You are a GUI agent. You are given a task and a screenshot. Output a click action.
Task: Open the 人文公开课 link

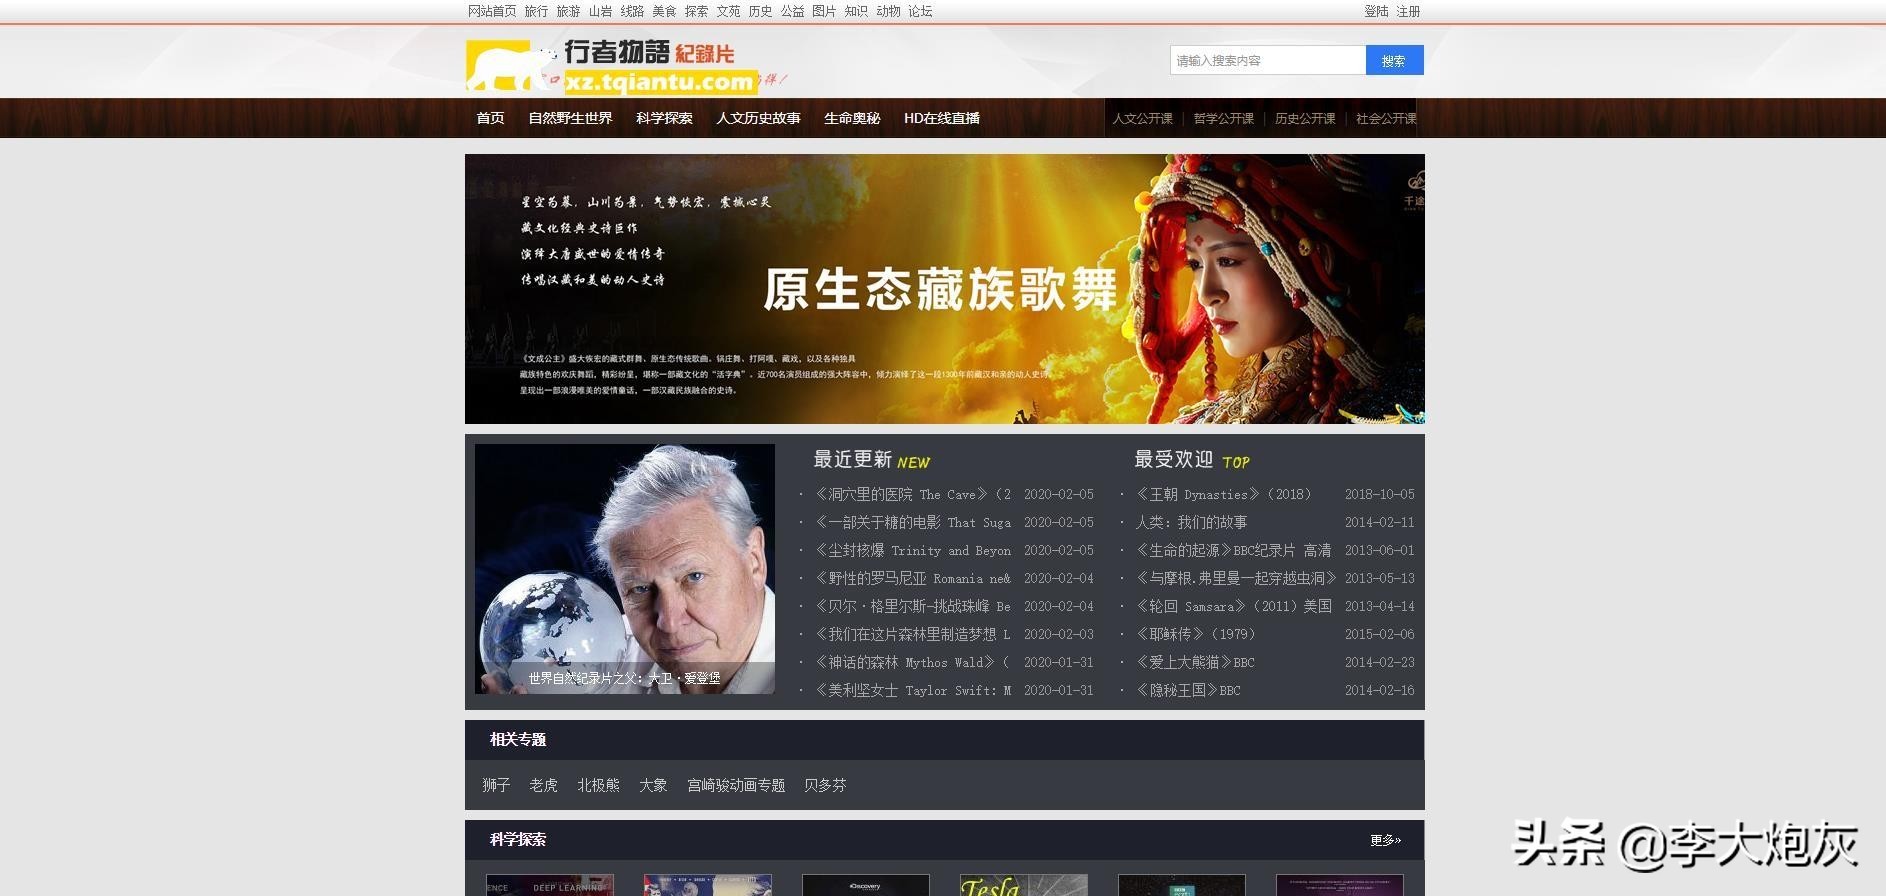pos(1142,118)
